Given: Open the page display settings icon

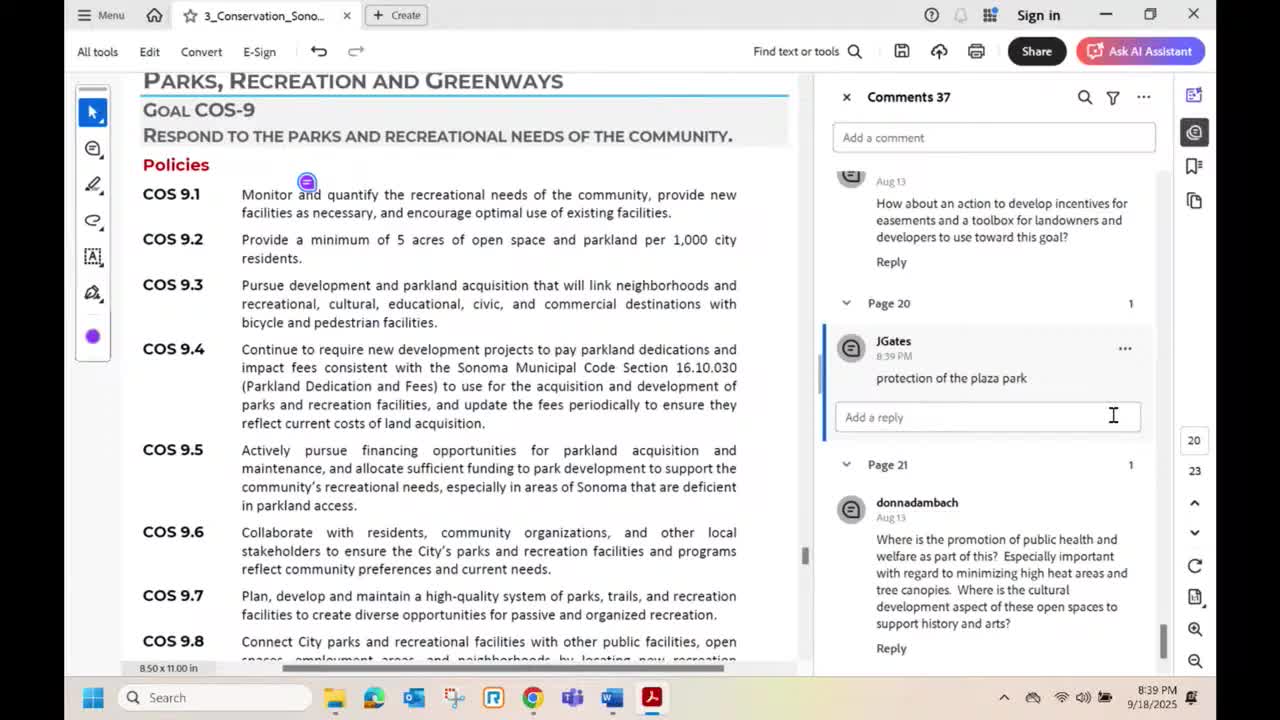Looking at the screenshot, I should [1194, 597].
